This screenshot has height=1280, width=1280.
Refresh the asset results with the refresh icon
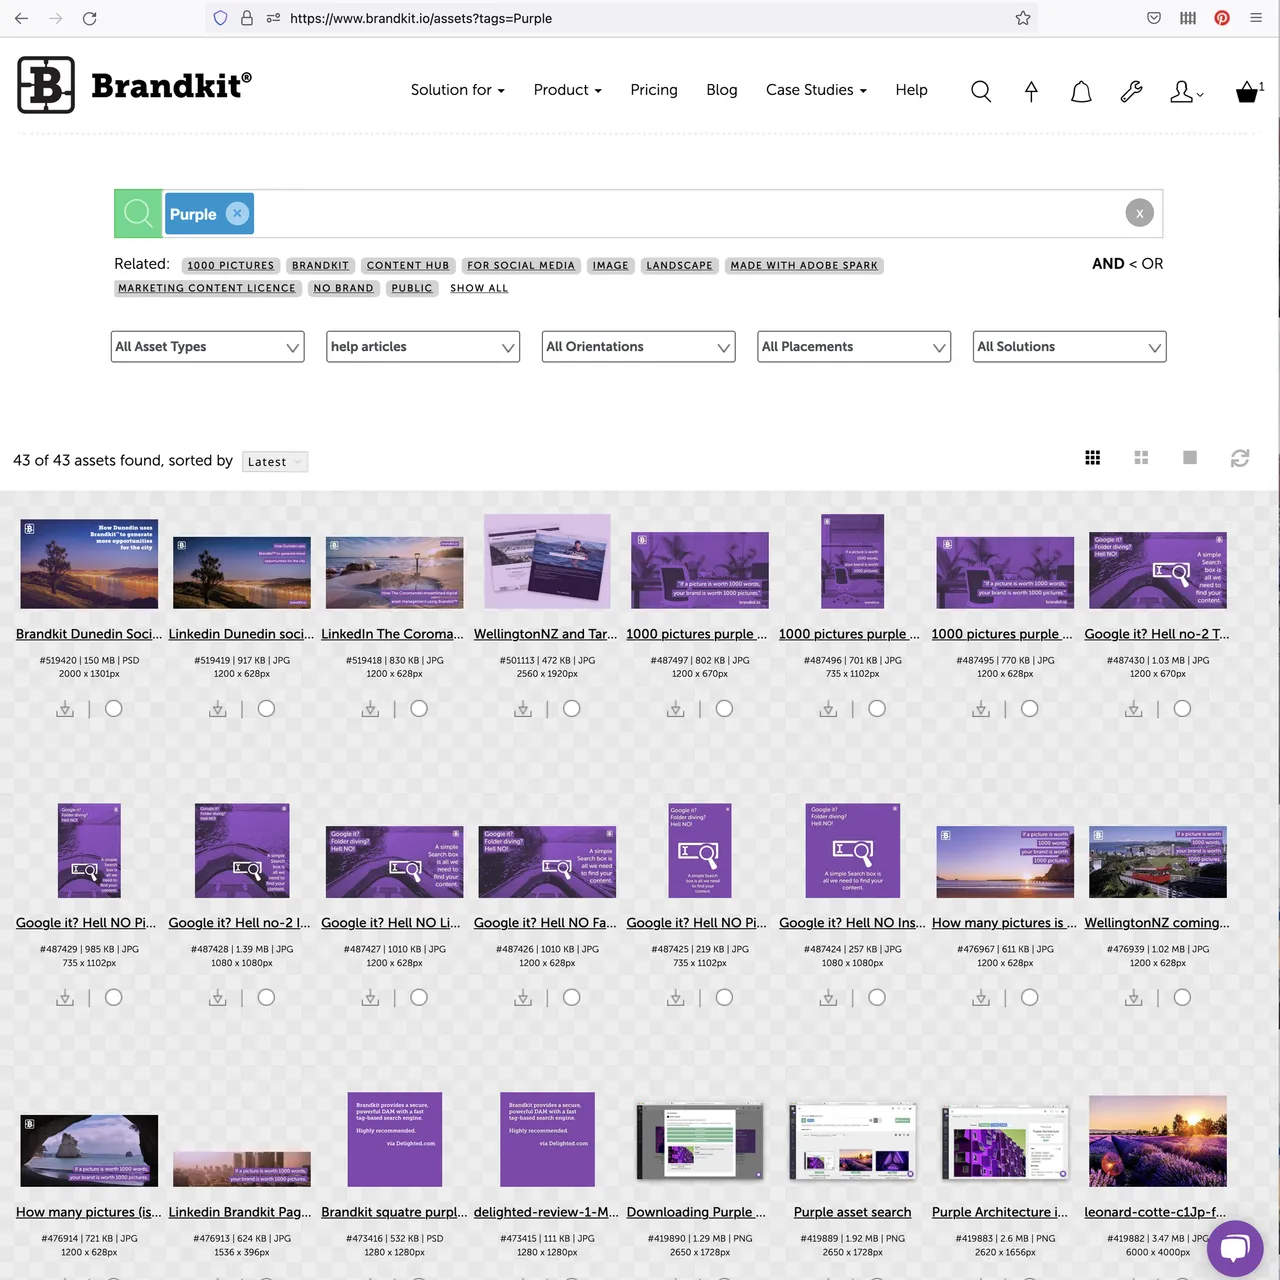click(x=1240, y=458)
